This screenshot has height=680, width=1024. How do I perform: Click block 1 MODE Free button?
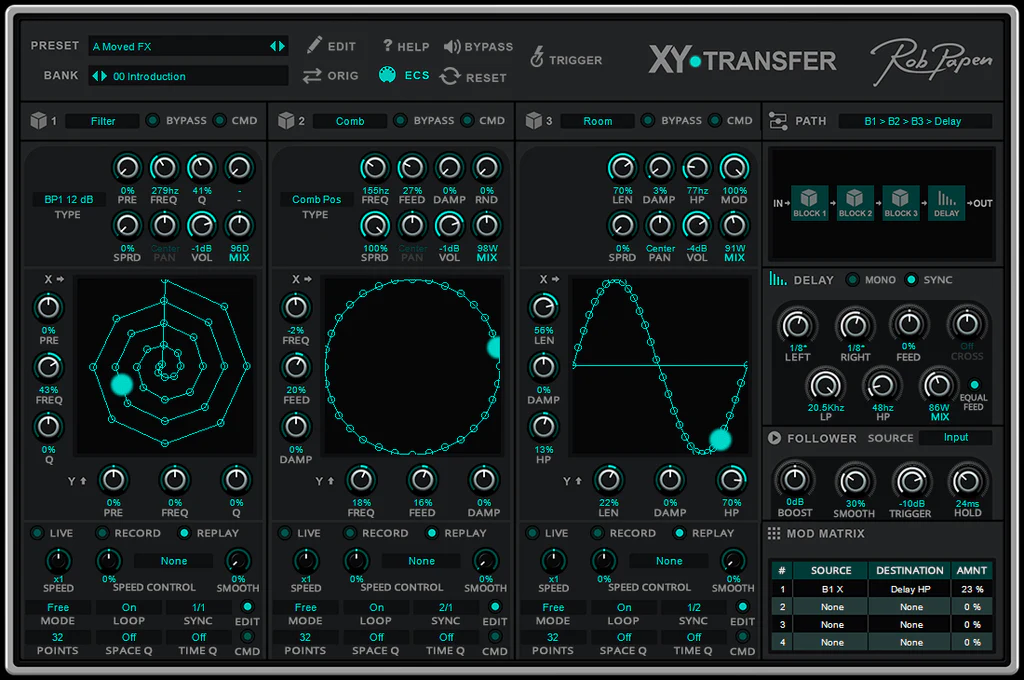[57, 607]
